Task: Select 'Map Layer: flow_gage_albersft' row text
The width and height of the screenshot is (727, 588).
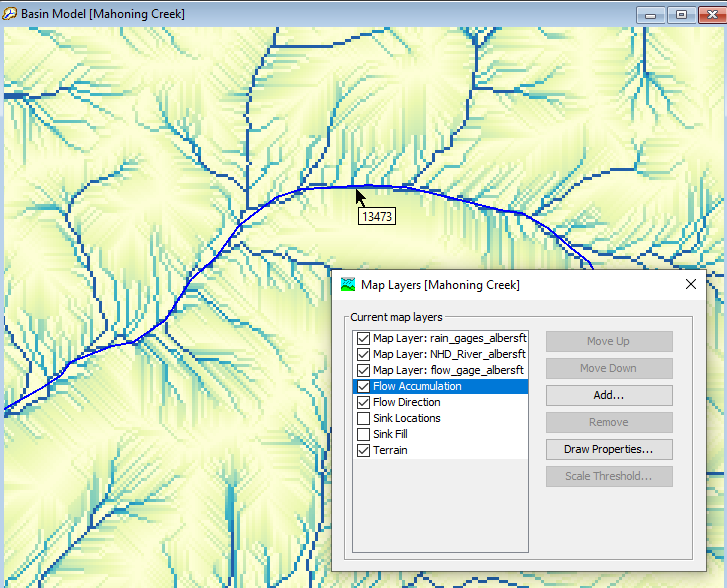Action: [x=448, y=371]
